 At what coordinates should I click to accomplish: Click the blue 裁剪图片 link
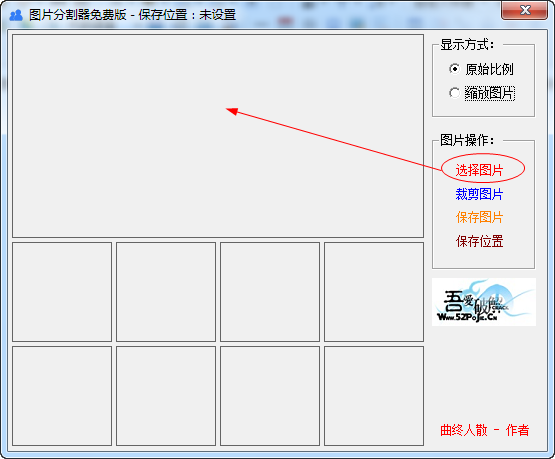[479, 194]
